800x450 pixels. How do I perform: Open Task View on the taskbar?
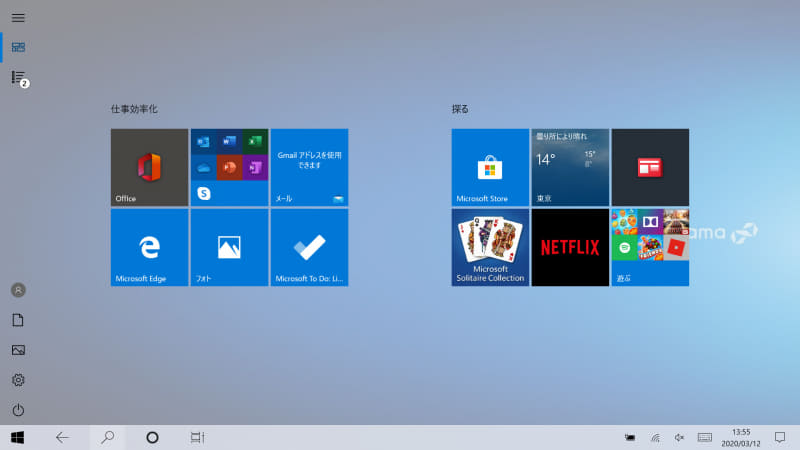[x=197, y=438]
